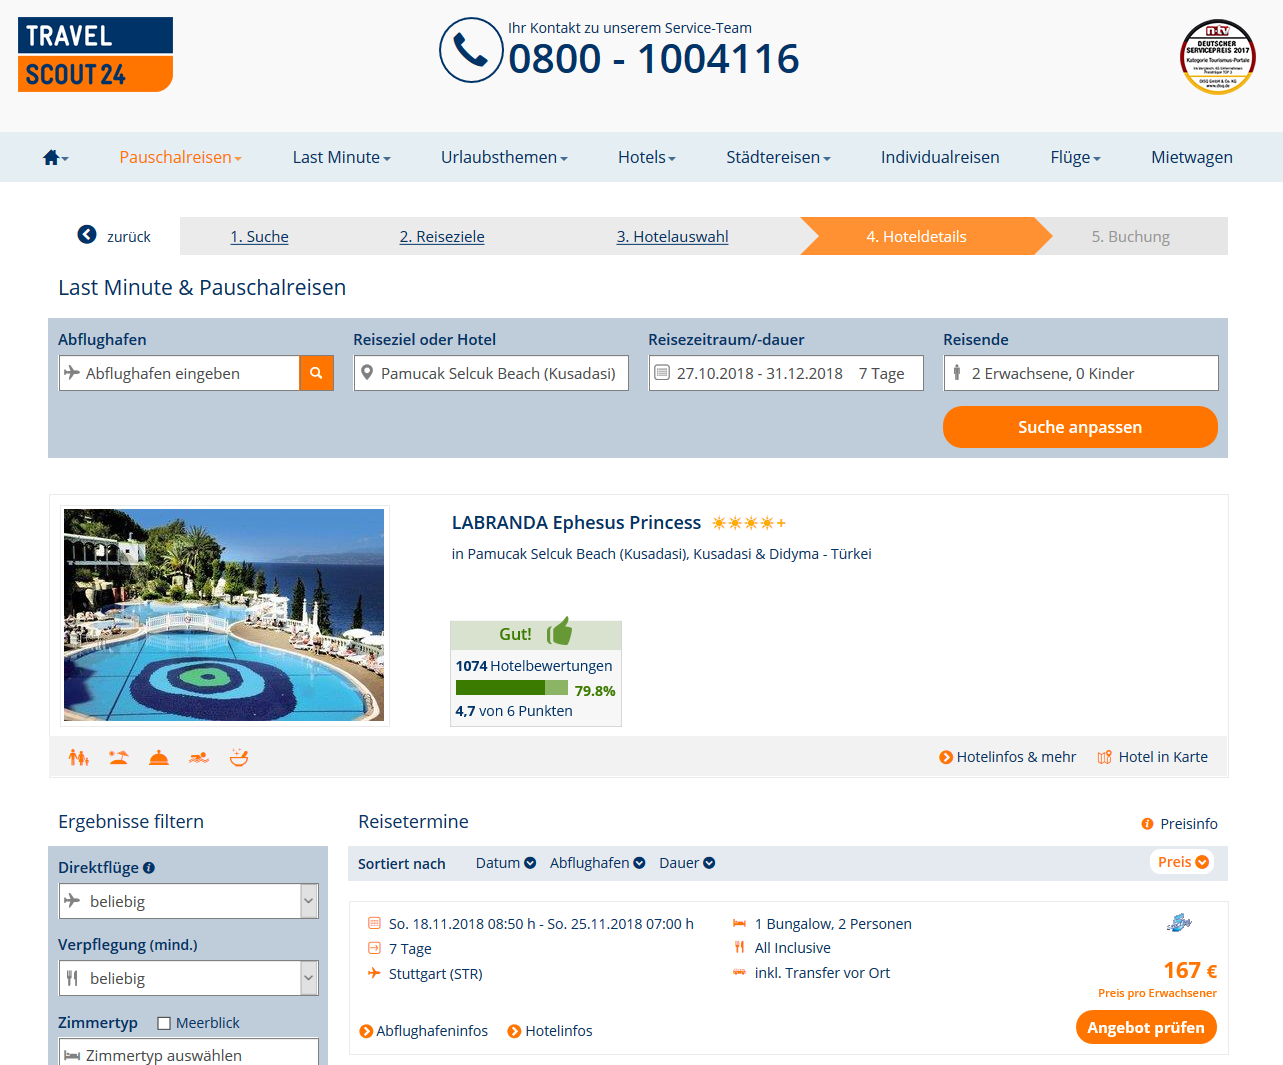Viewport: 1283px width, 1065px height.
Task: Click the travel dates 27.10.2018 - 31.12.2018 field
Action: pos(786,373)
